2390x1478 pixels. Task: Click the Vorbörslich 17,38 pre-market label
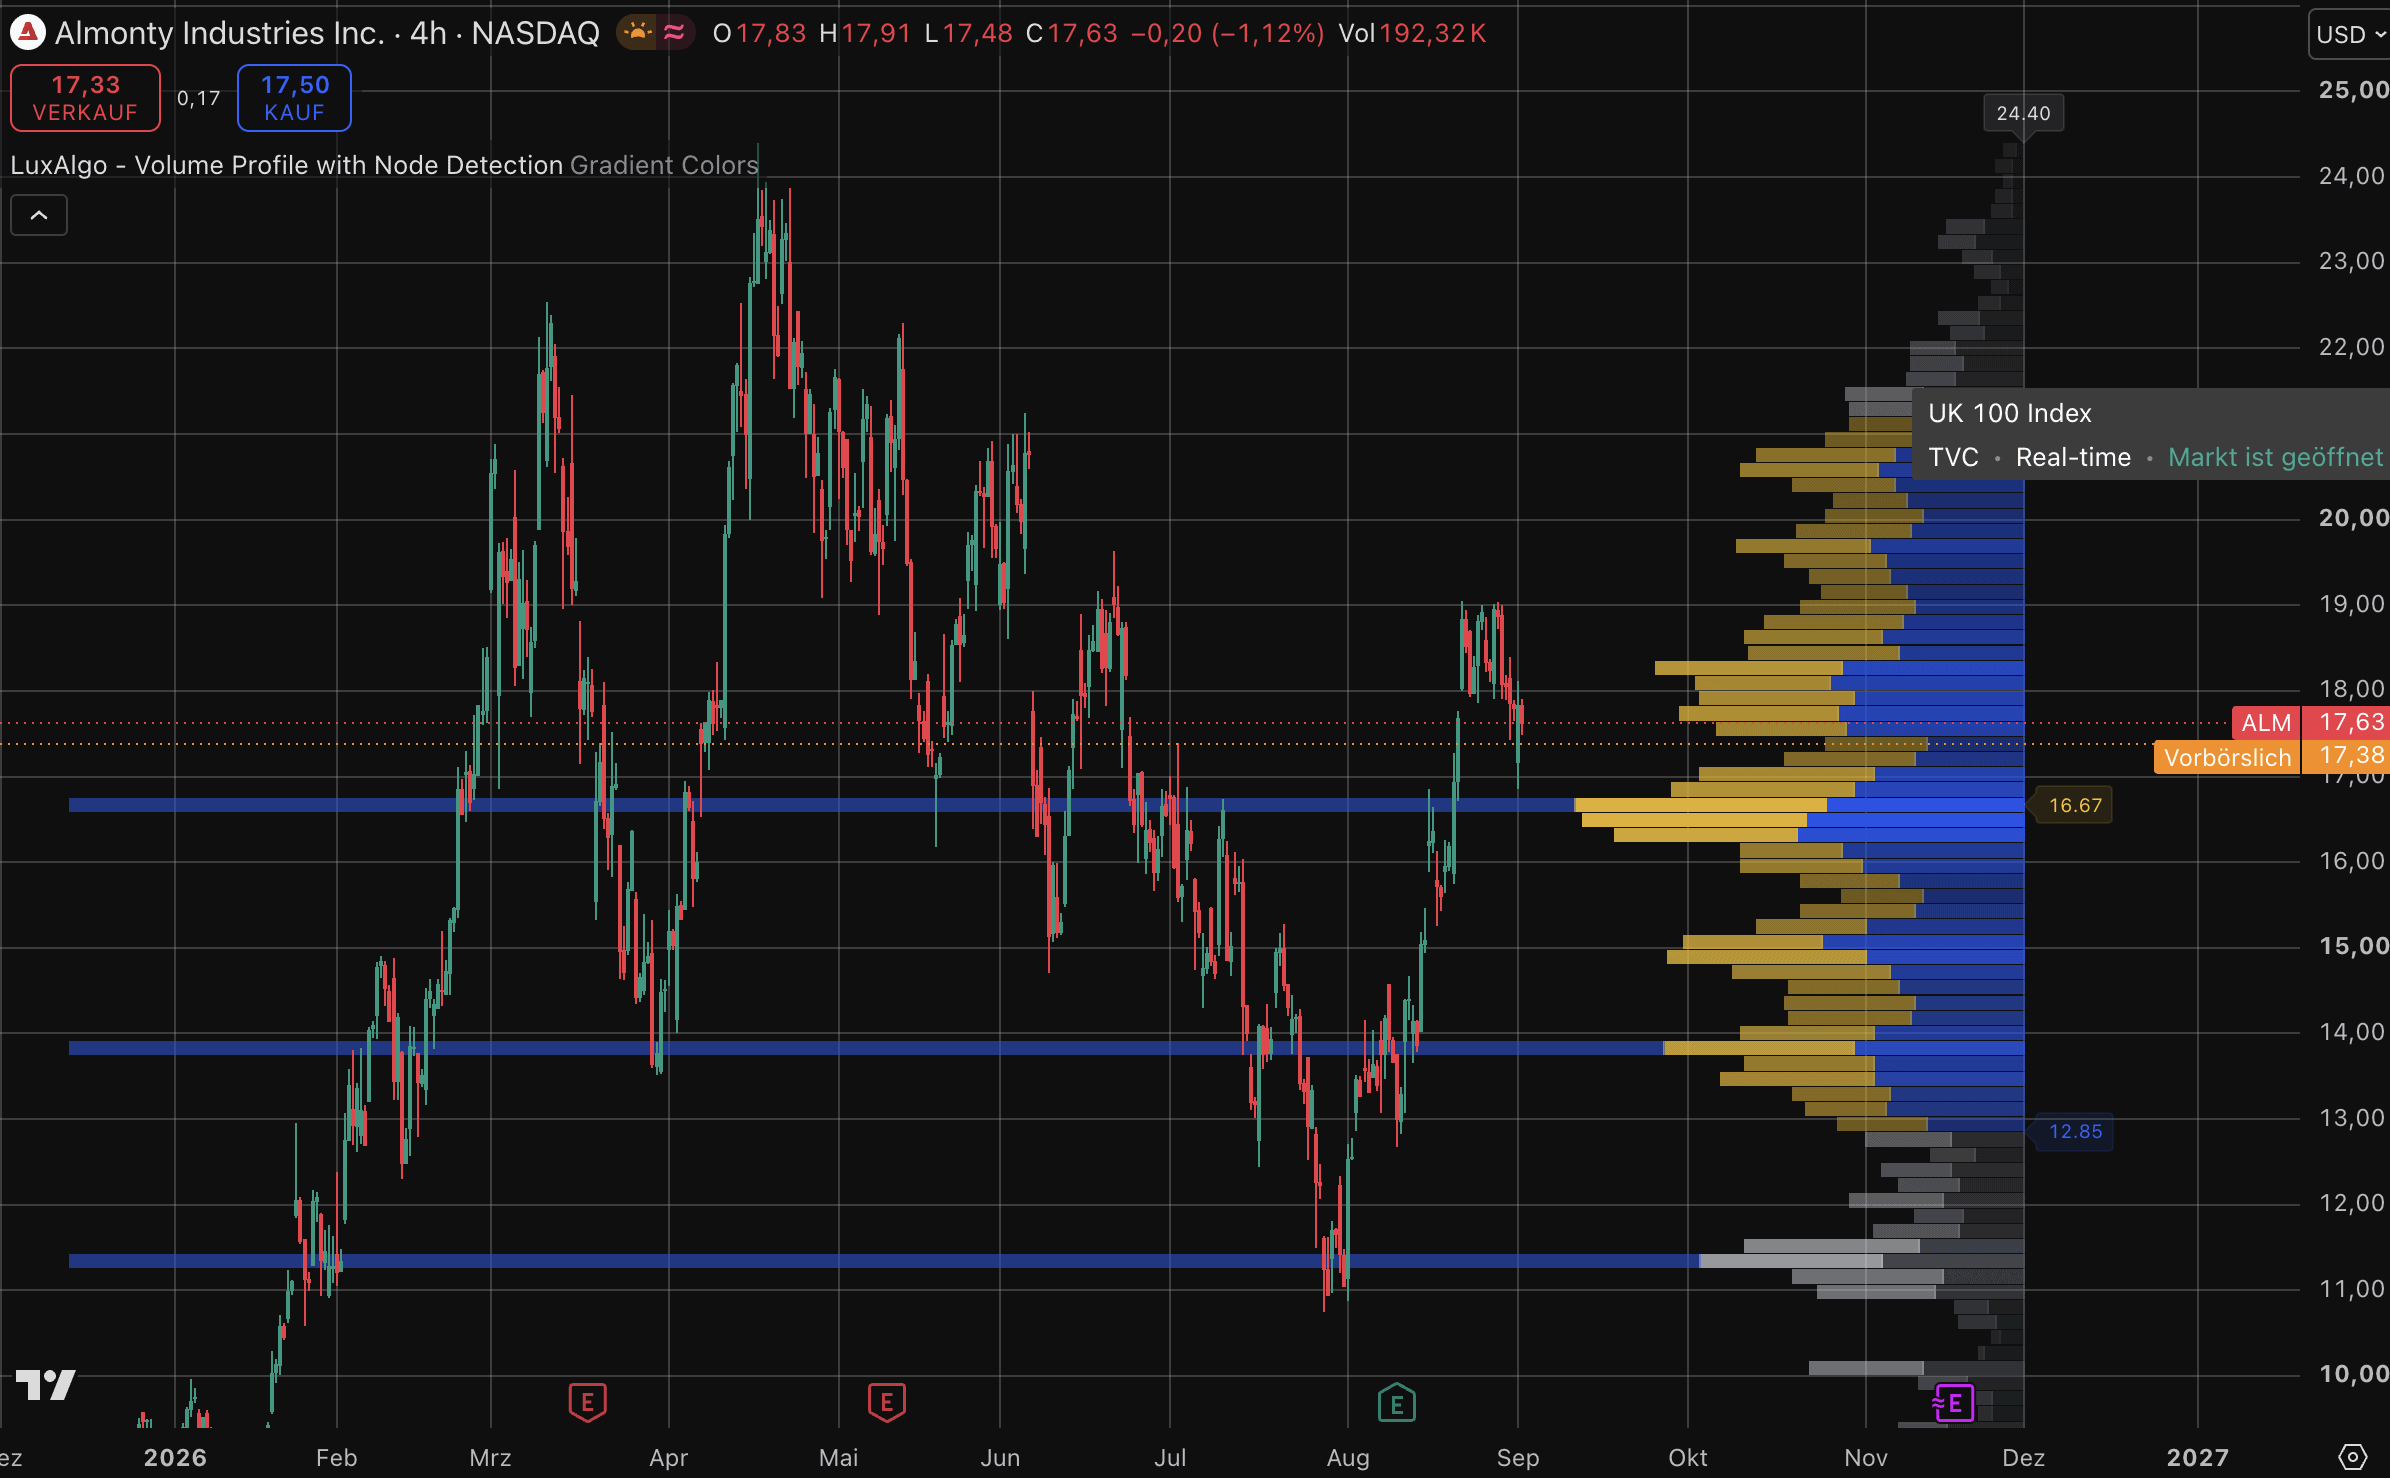pyautogui.click(x=2271, y=757)
